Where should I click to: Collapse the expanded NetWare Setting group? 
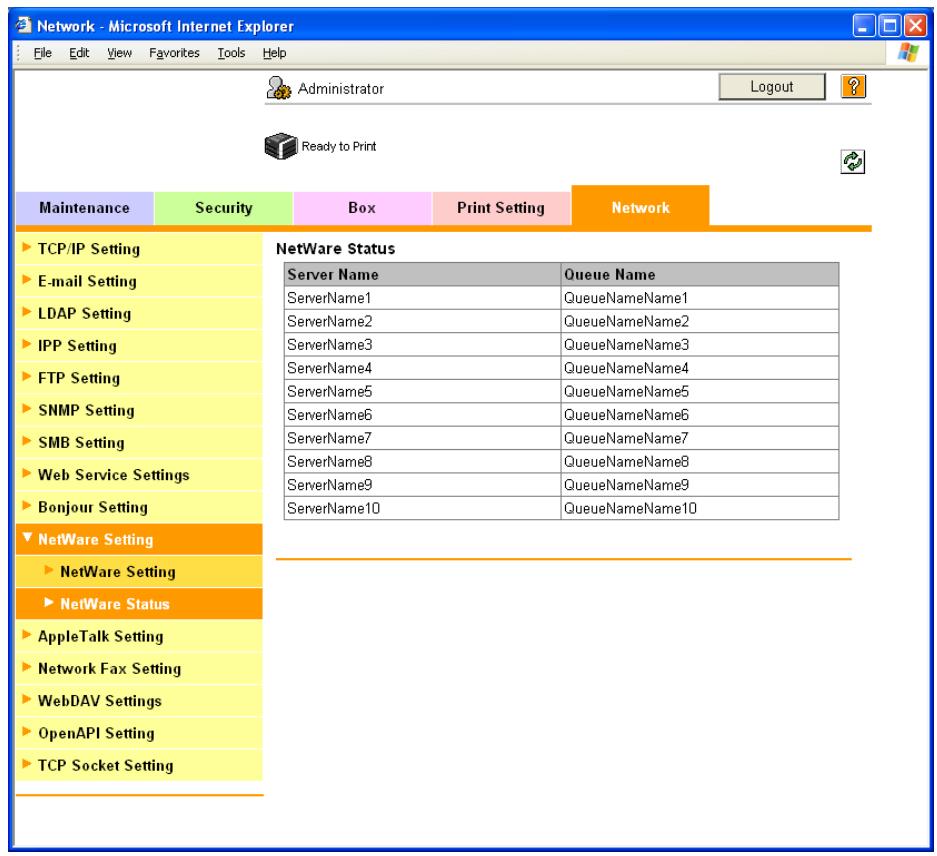pos(139,539)
